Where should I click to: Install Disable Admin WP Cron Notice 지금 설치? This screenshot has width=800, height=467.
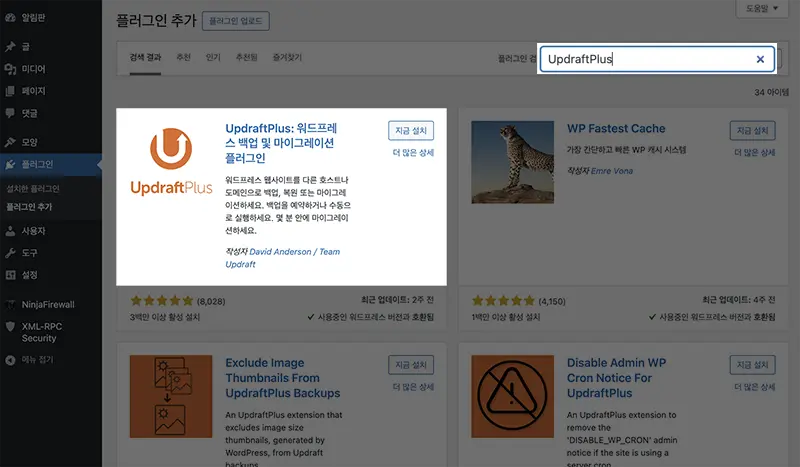point(753,365)
